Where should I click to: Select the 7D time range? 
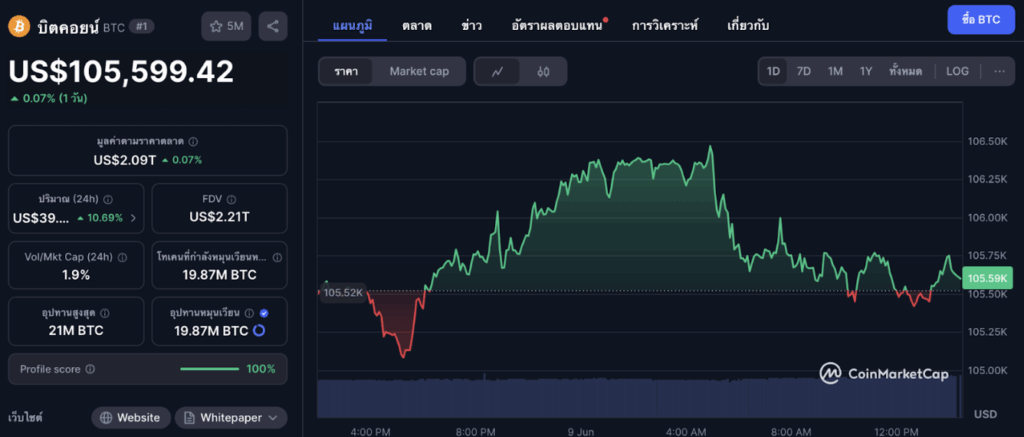(x=803, y=71)
